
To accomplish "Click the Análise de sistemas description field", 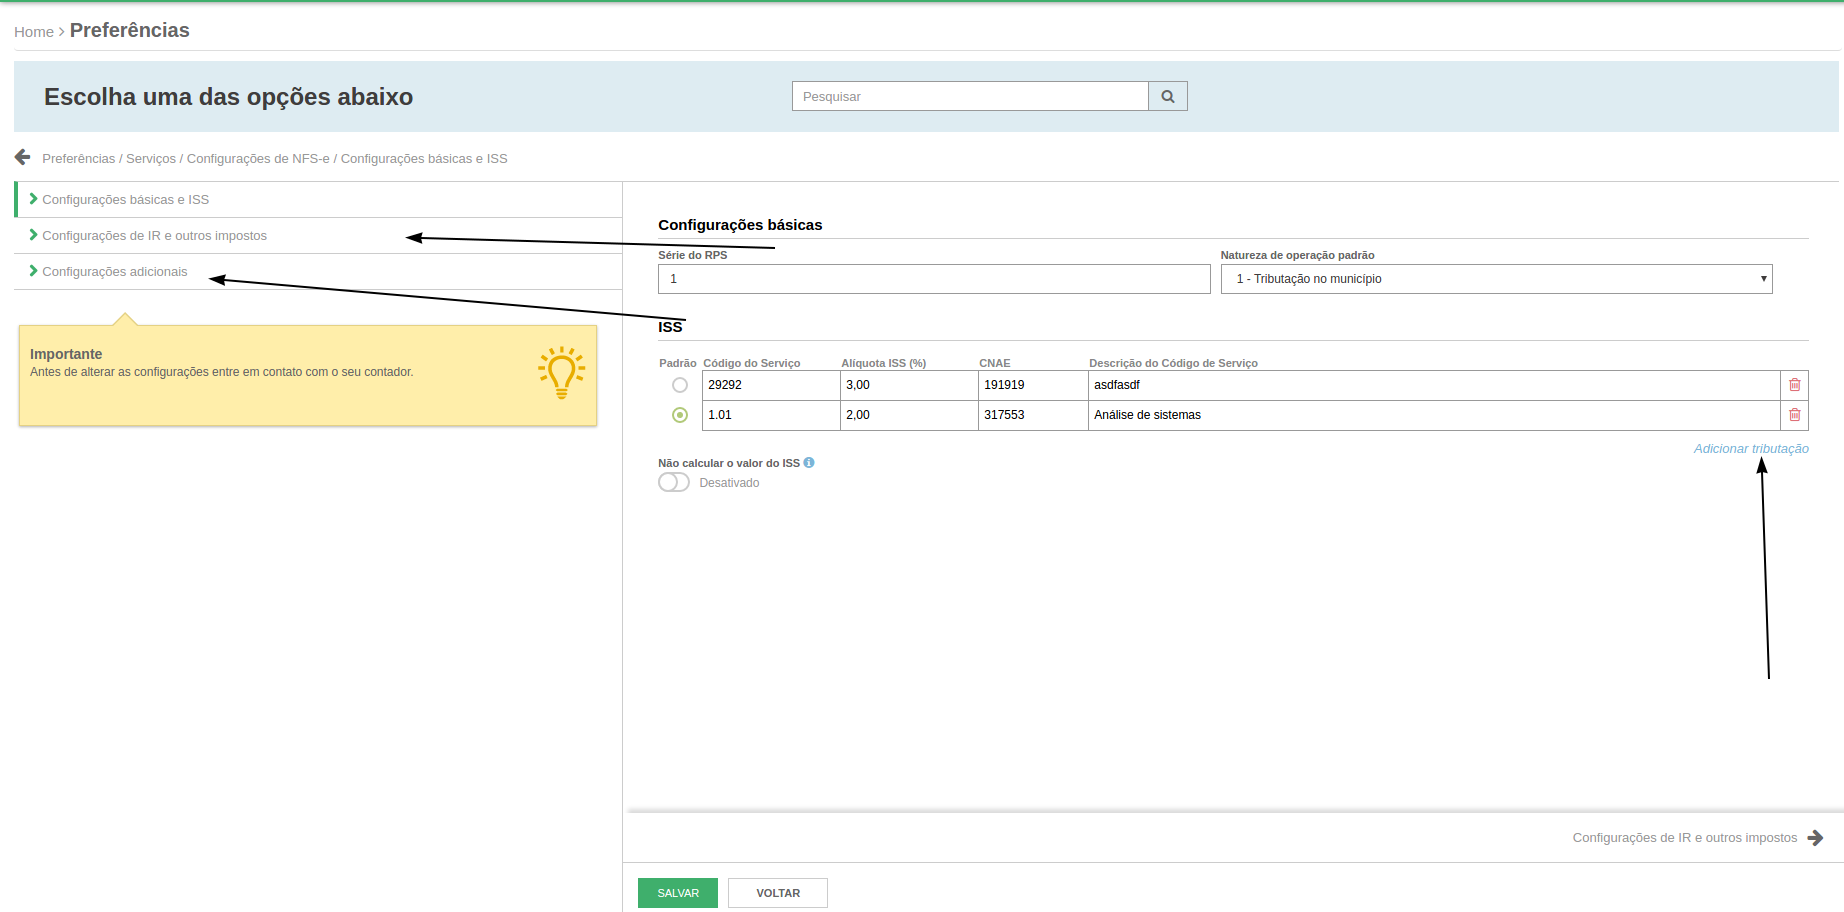I will pos(1434,415).
